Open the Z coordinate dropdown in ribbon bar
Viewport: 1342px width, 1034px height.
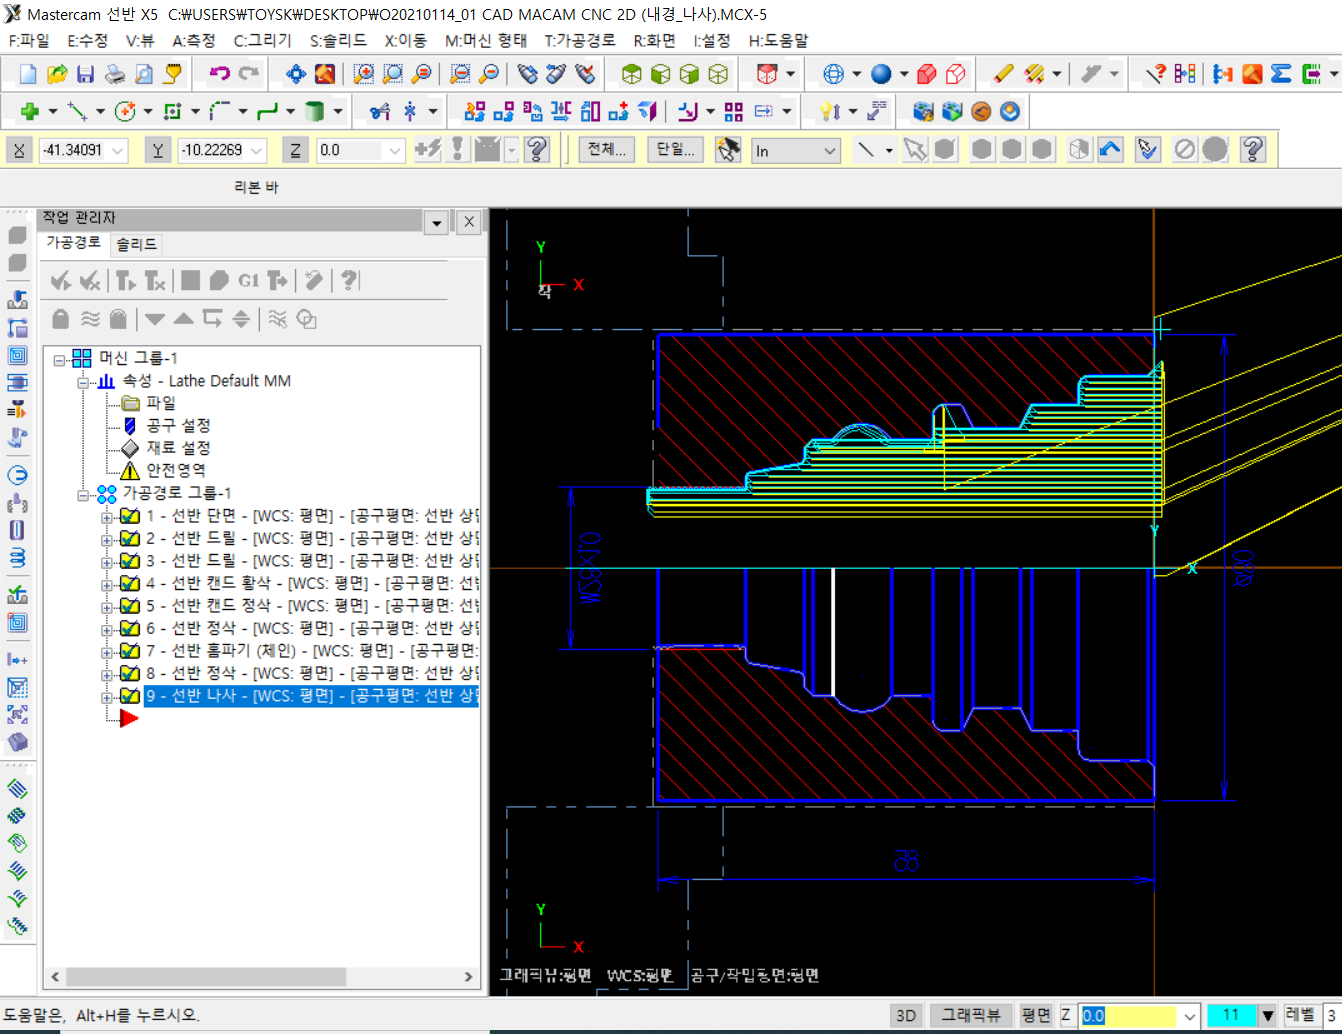coord(394,151)
